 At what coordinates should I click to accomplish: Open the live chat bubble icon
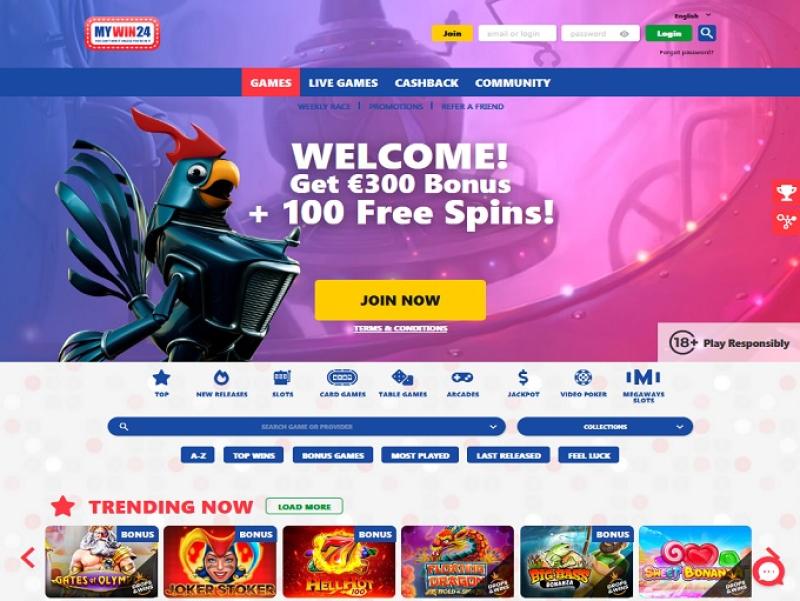tap(768, 572)
